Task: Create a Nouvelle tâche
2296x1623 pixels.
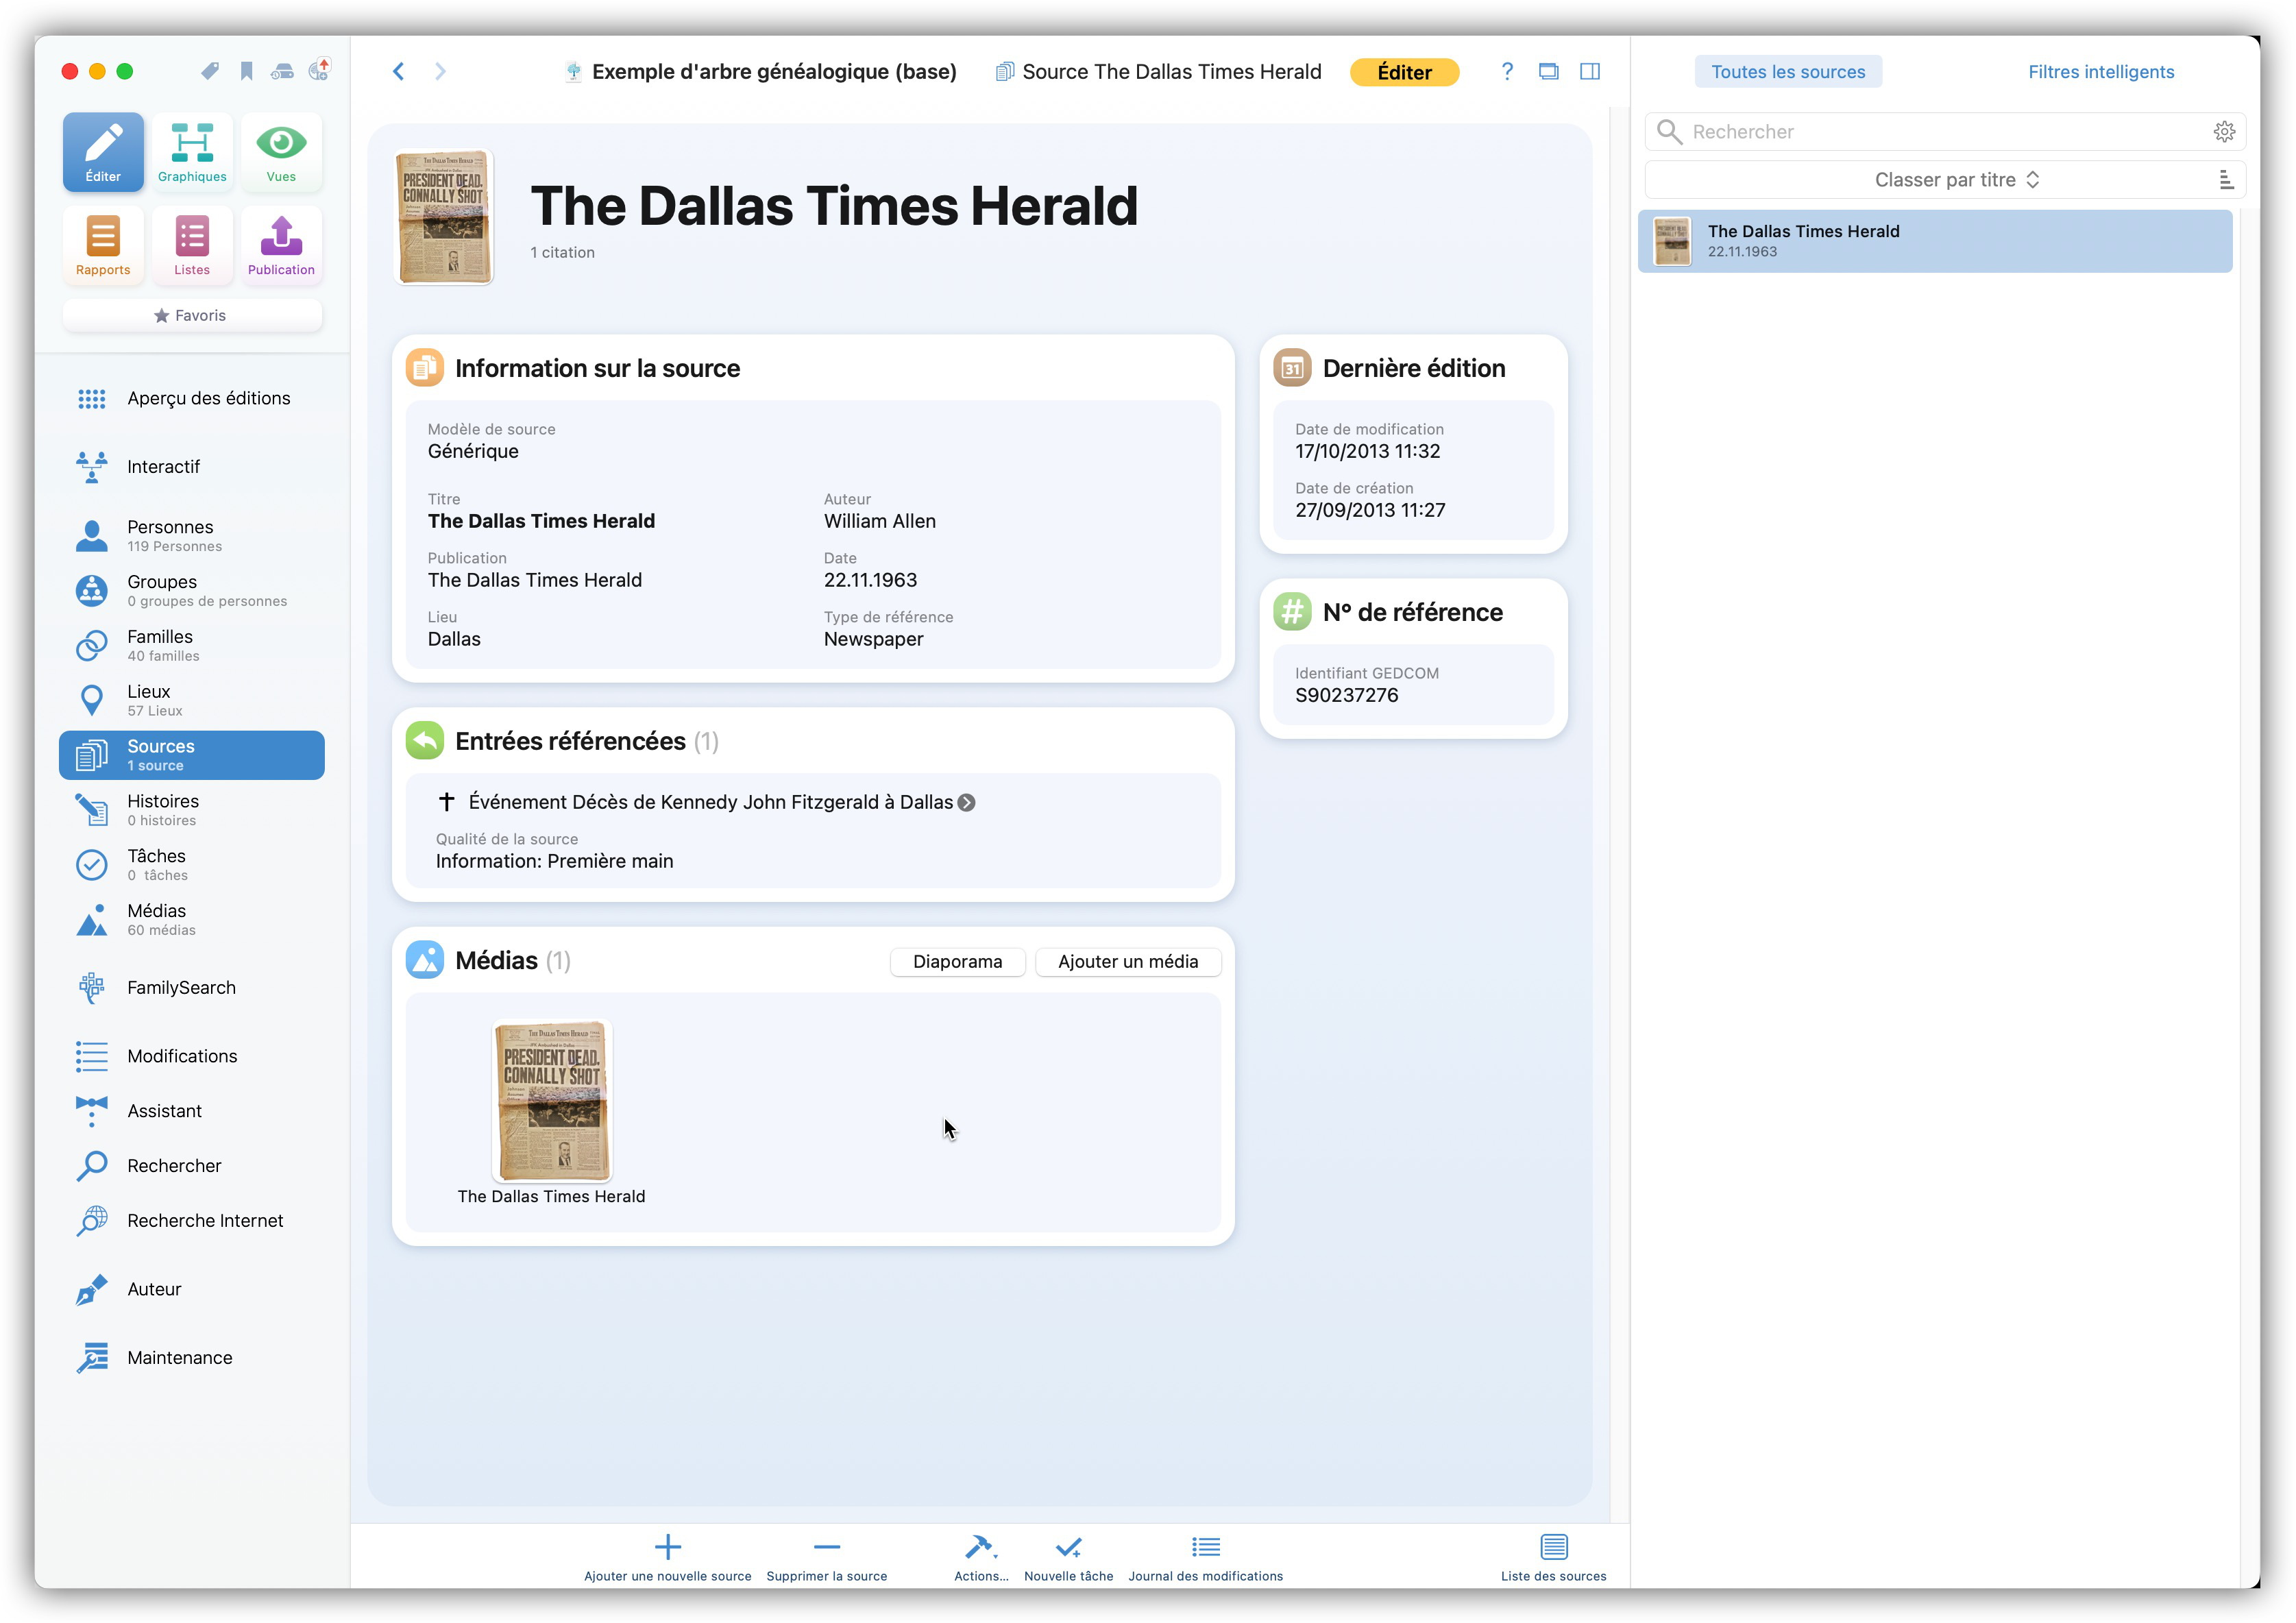Action: click(1069, 1558)
